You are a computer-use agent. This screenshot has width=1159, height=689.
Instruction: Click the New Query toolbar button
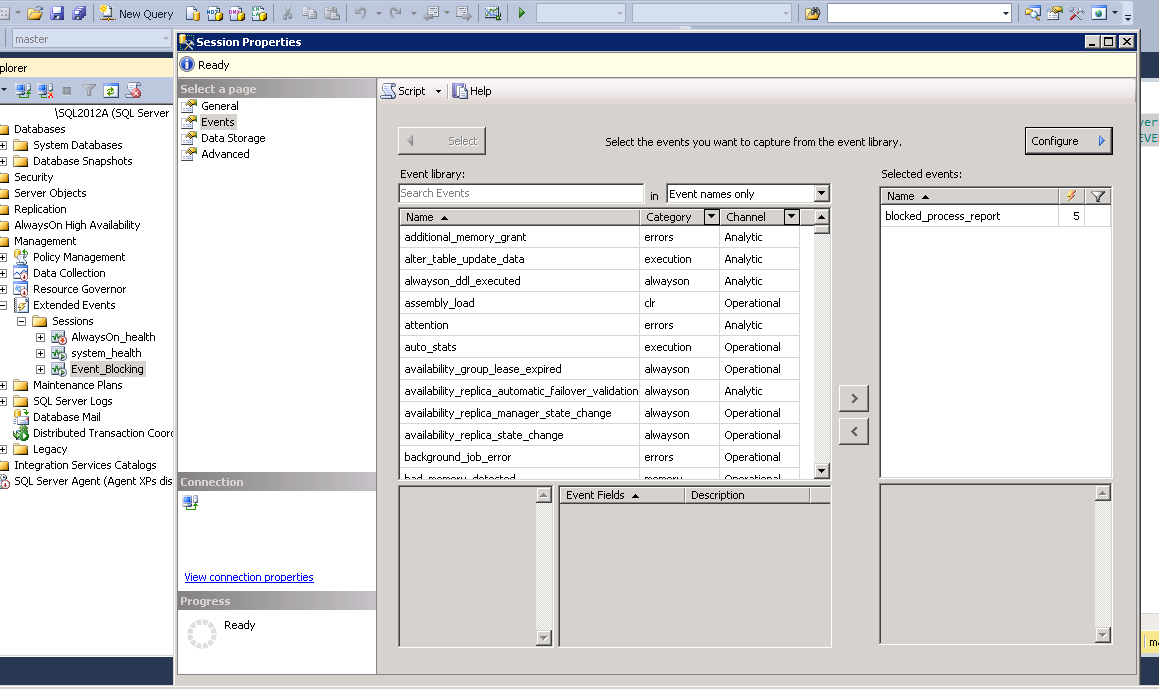coord(136,13)
